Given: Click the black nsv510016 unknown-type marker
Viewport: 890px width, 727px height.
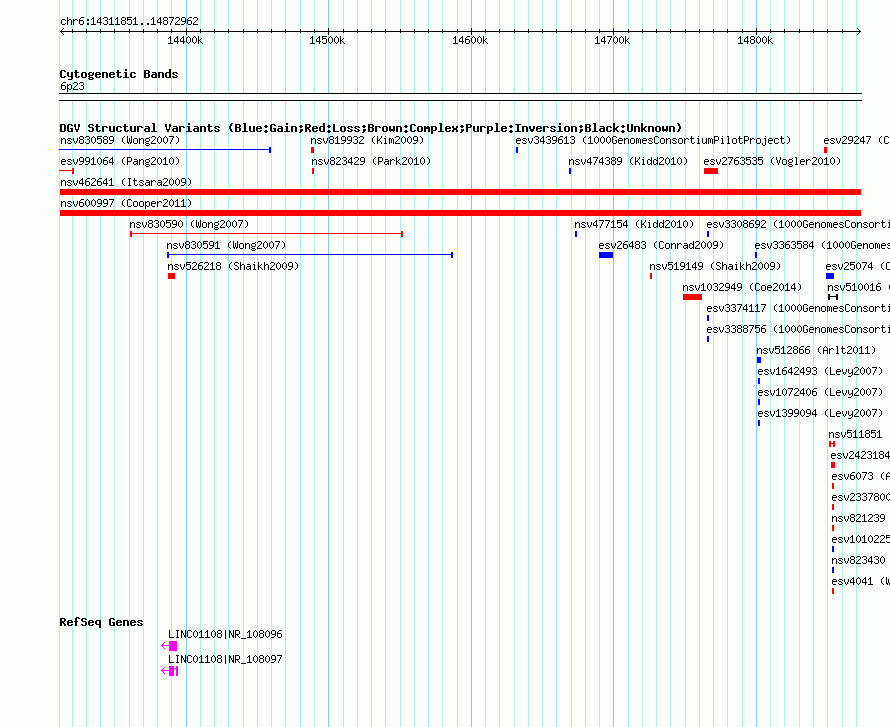Looking at the screenshot, I should [x=833, y=297].
